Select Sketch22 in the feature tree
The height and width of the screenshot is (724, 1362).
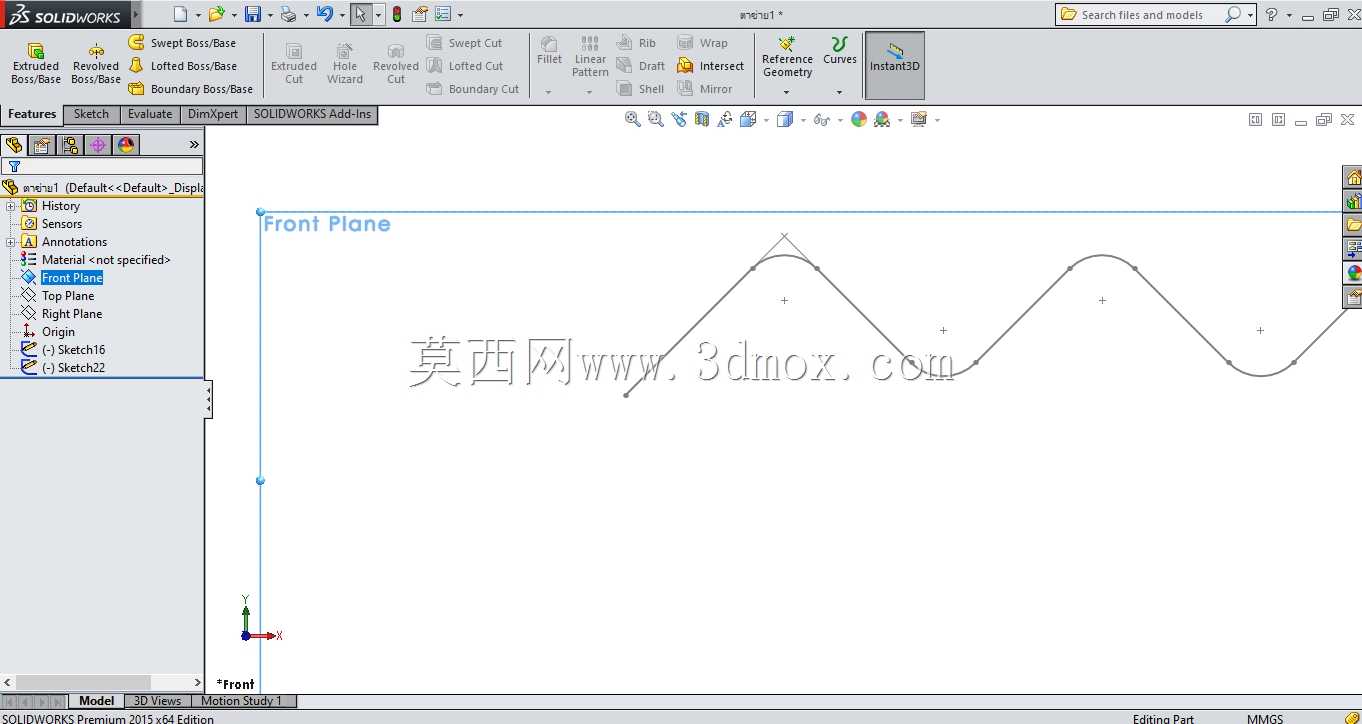click(73, 368)
